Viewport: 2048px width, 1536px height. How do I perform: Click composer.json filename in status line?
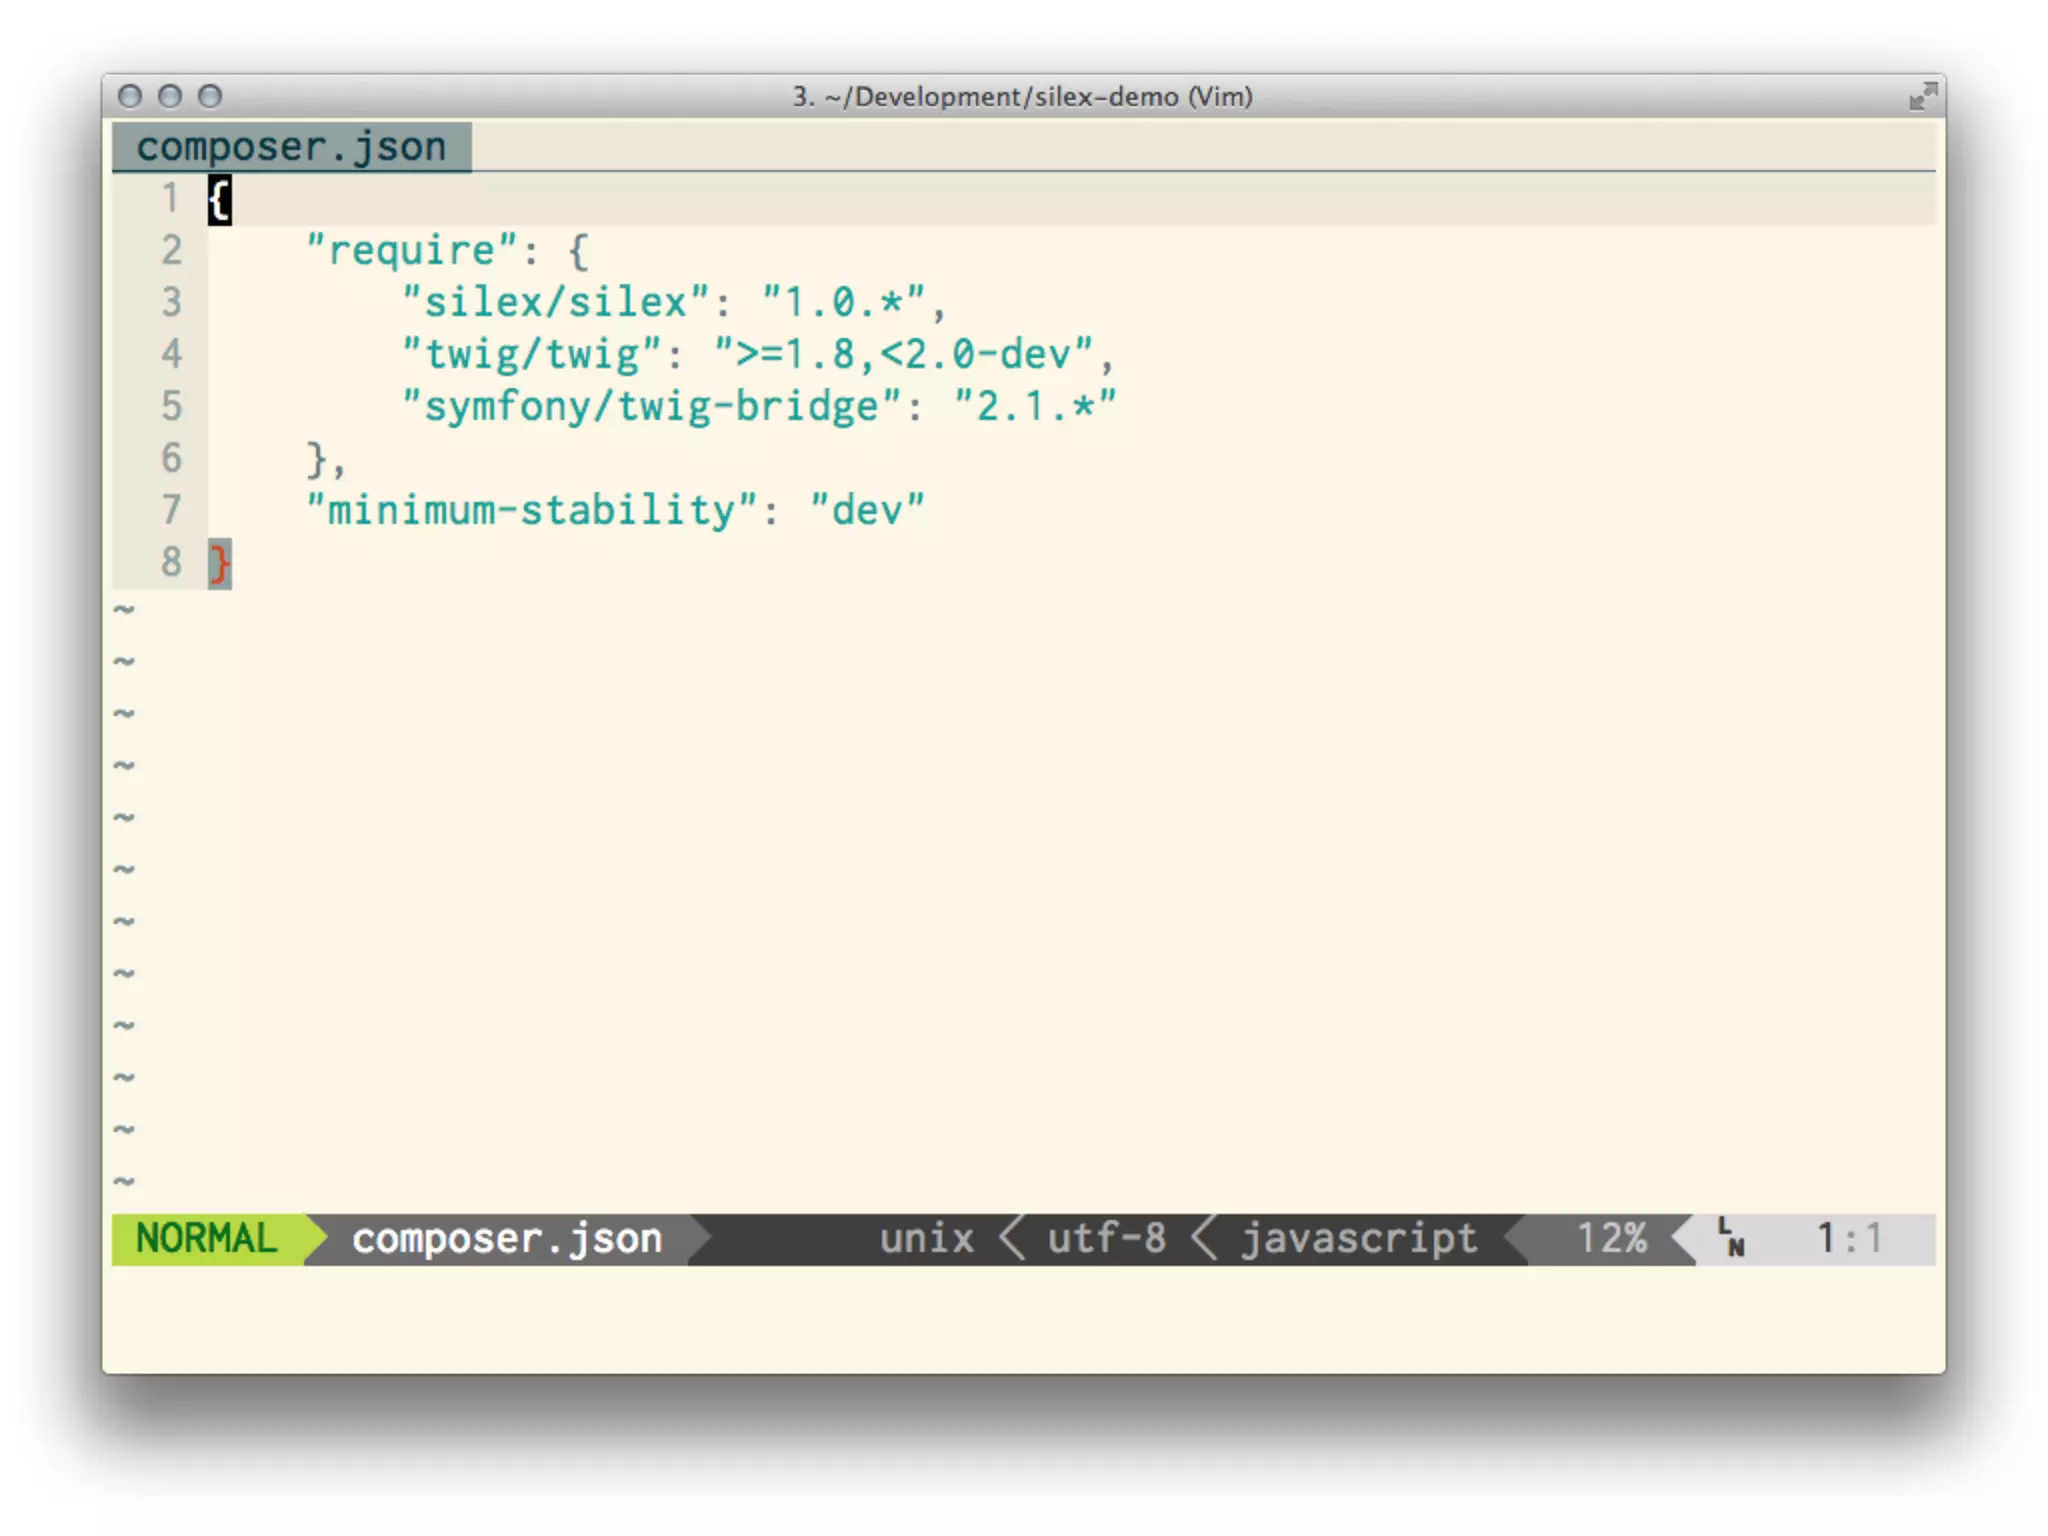[x=507, y=1238]
